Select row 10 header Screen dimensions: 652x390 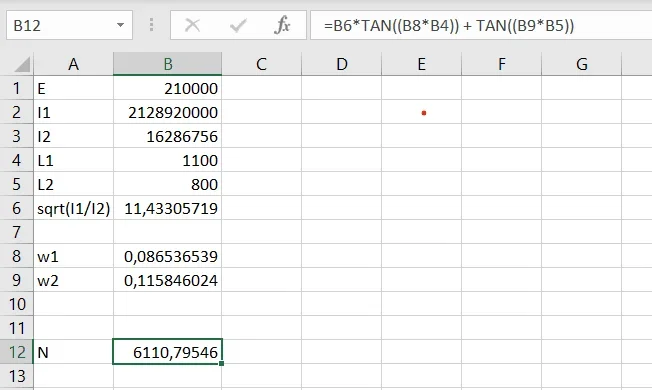tap(17, 304)
